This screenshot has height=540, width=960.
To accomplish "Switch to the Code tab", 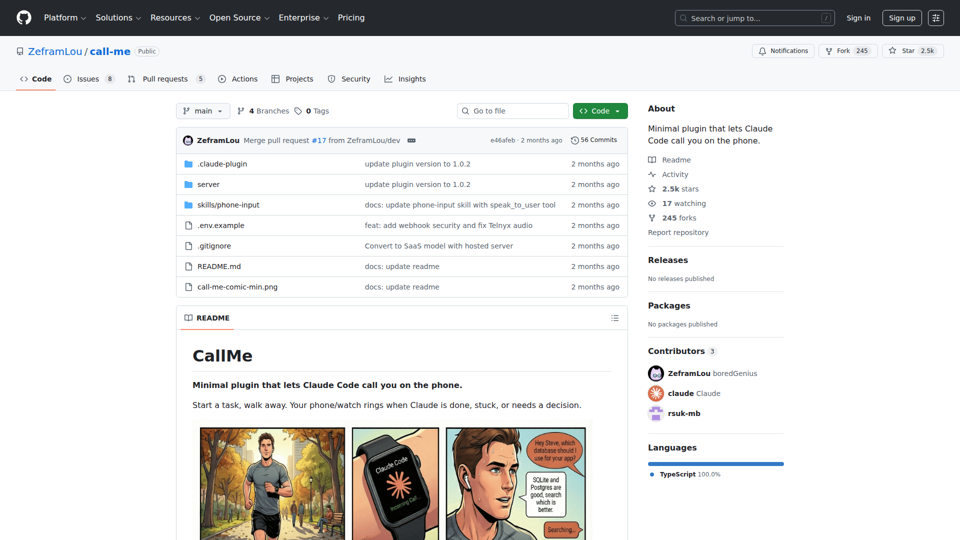I will 36,79.
